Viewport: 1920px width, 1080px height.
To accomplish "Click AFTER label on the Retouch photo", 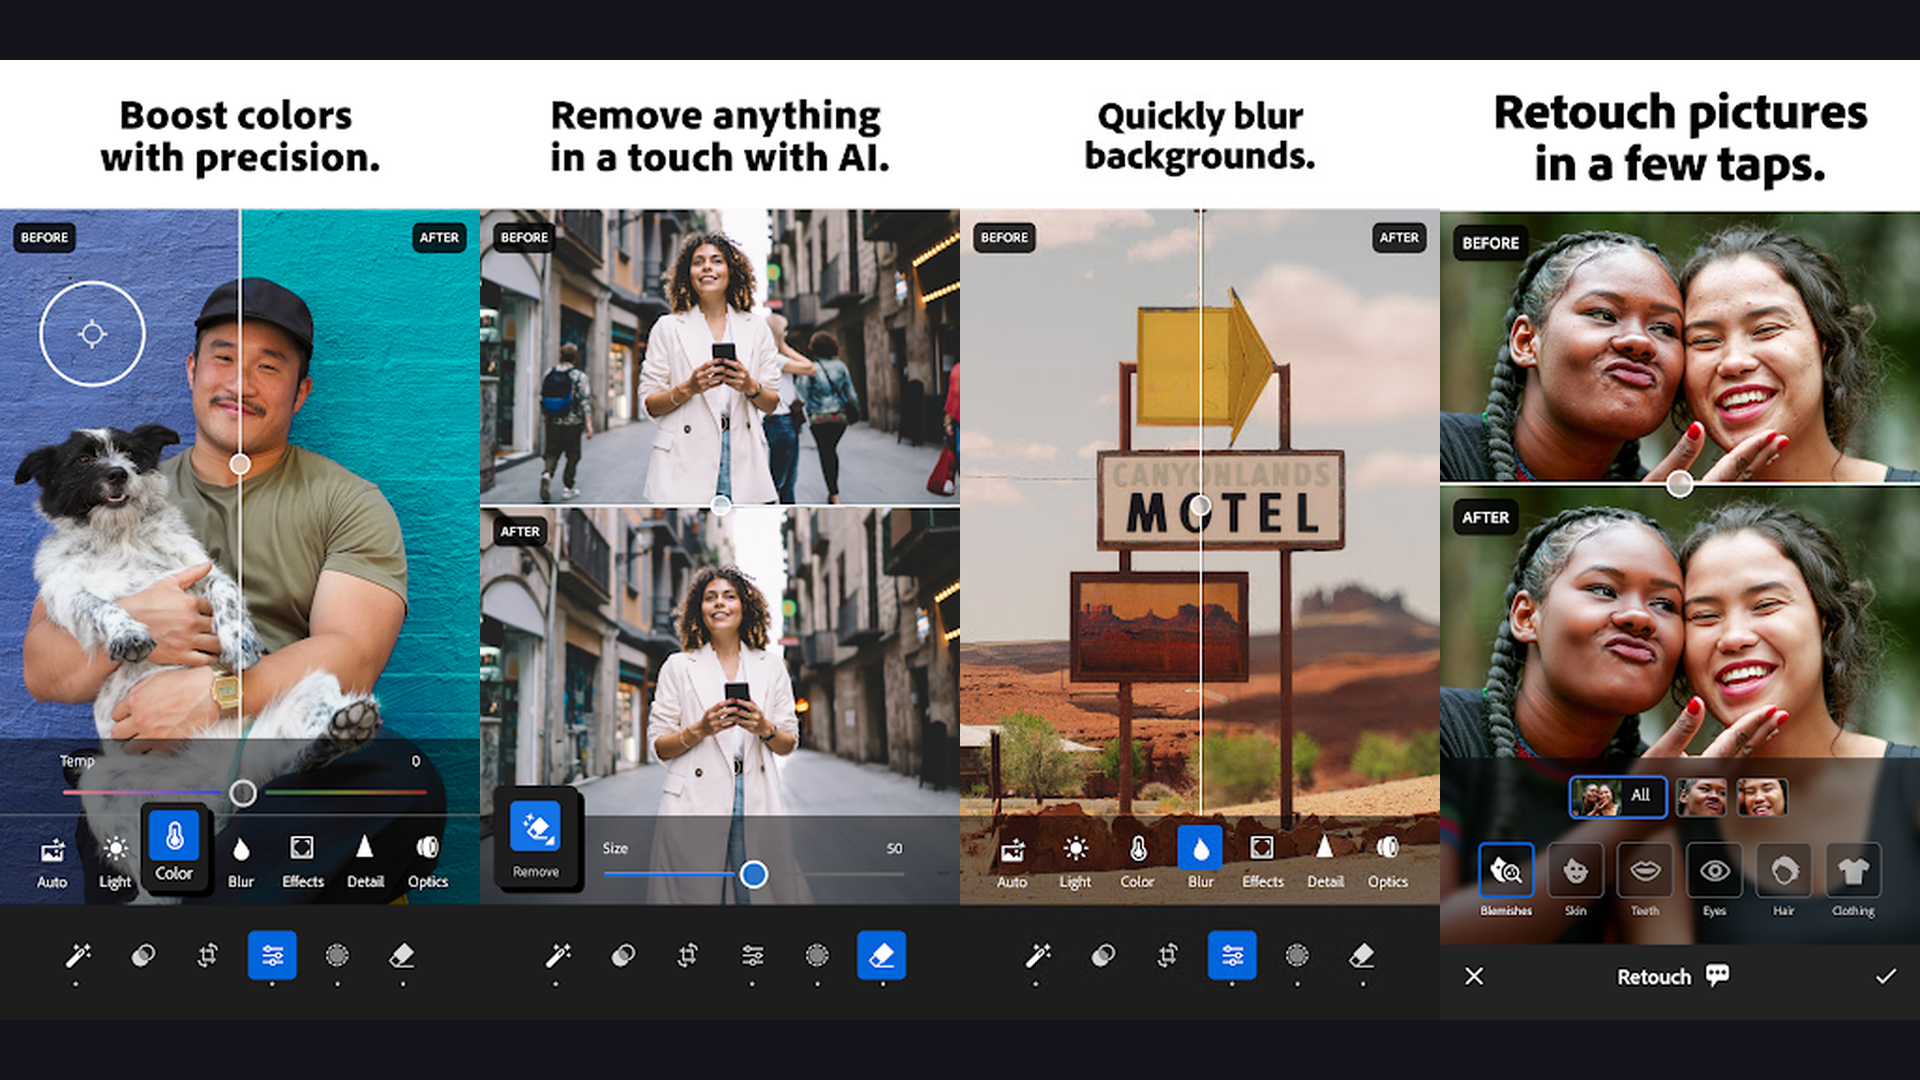I will pos(1485,517).
